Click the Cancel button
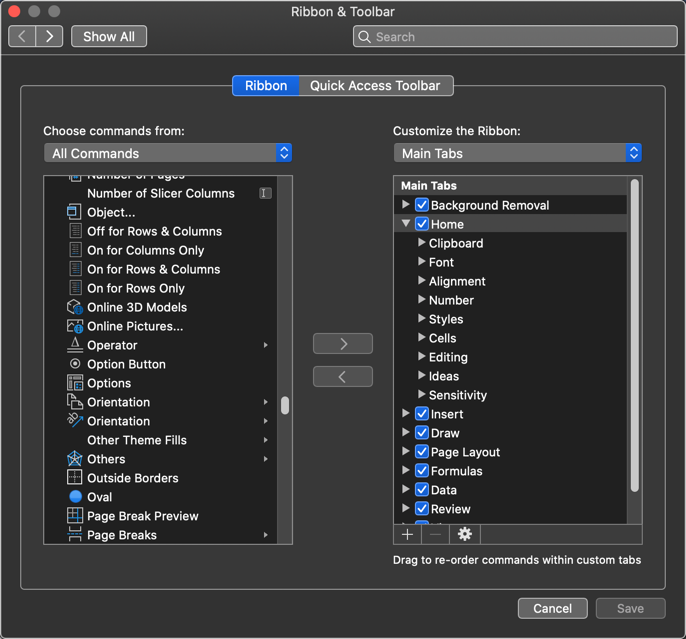The height and width of the screenshot is (639, 686). point(552,608)
